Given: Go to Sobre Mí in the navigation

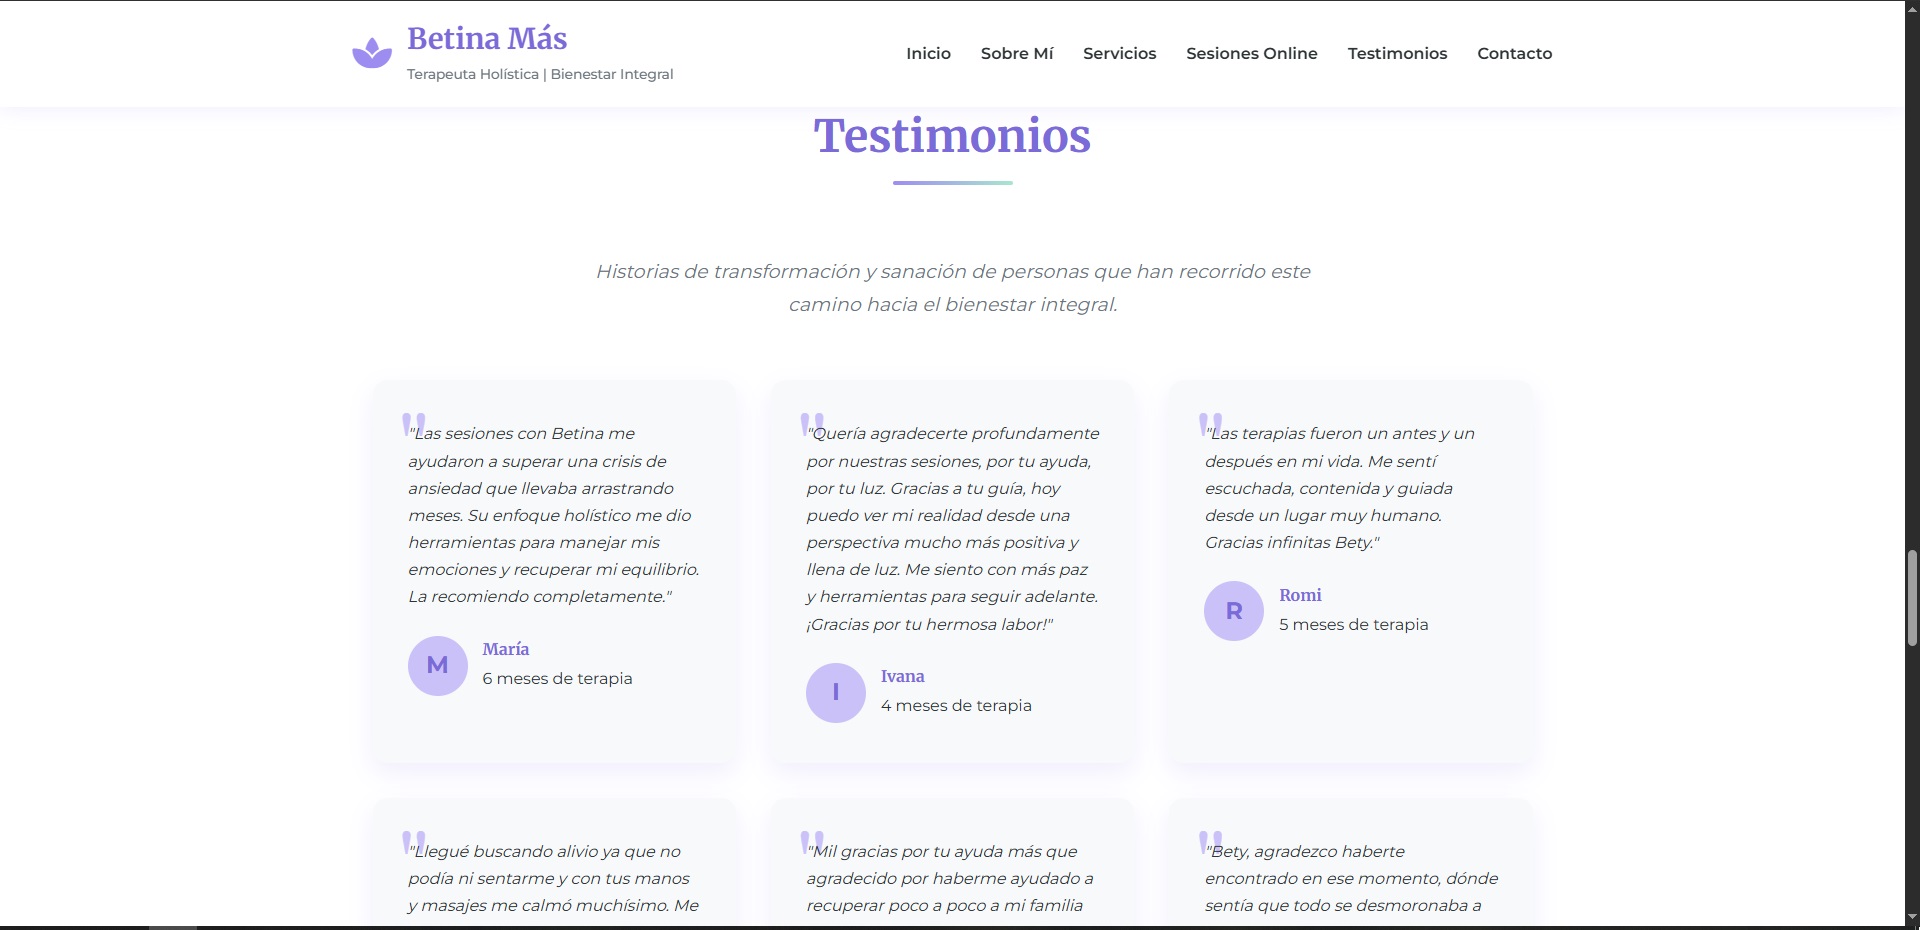Looking at the screenshot, I should 1017,53.
